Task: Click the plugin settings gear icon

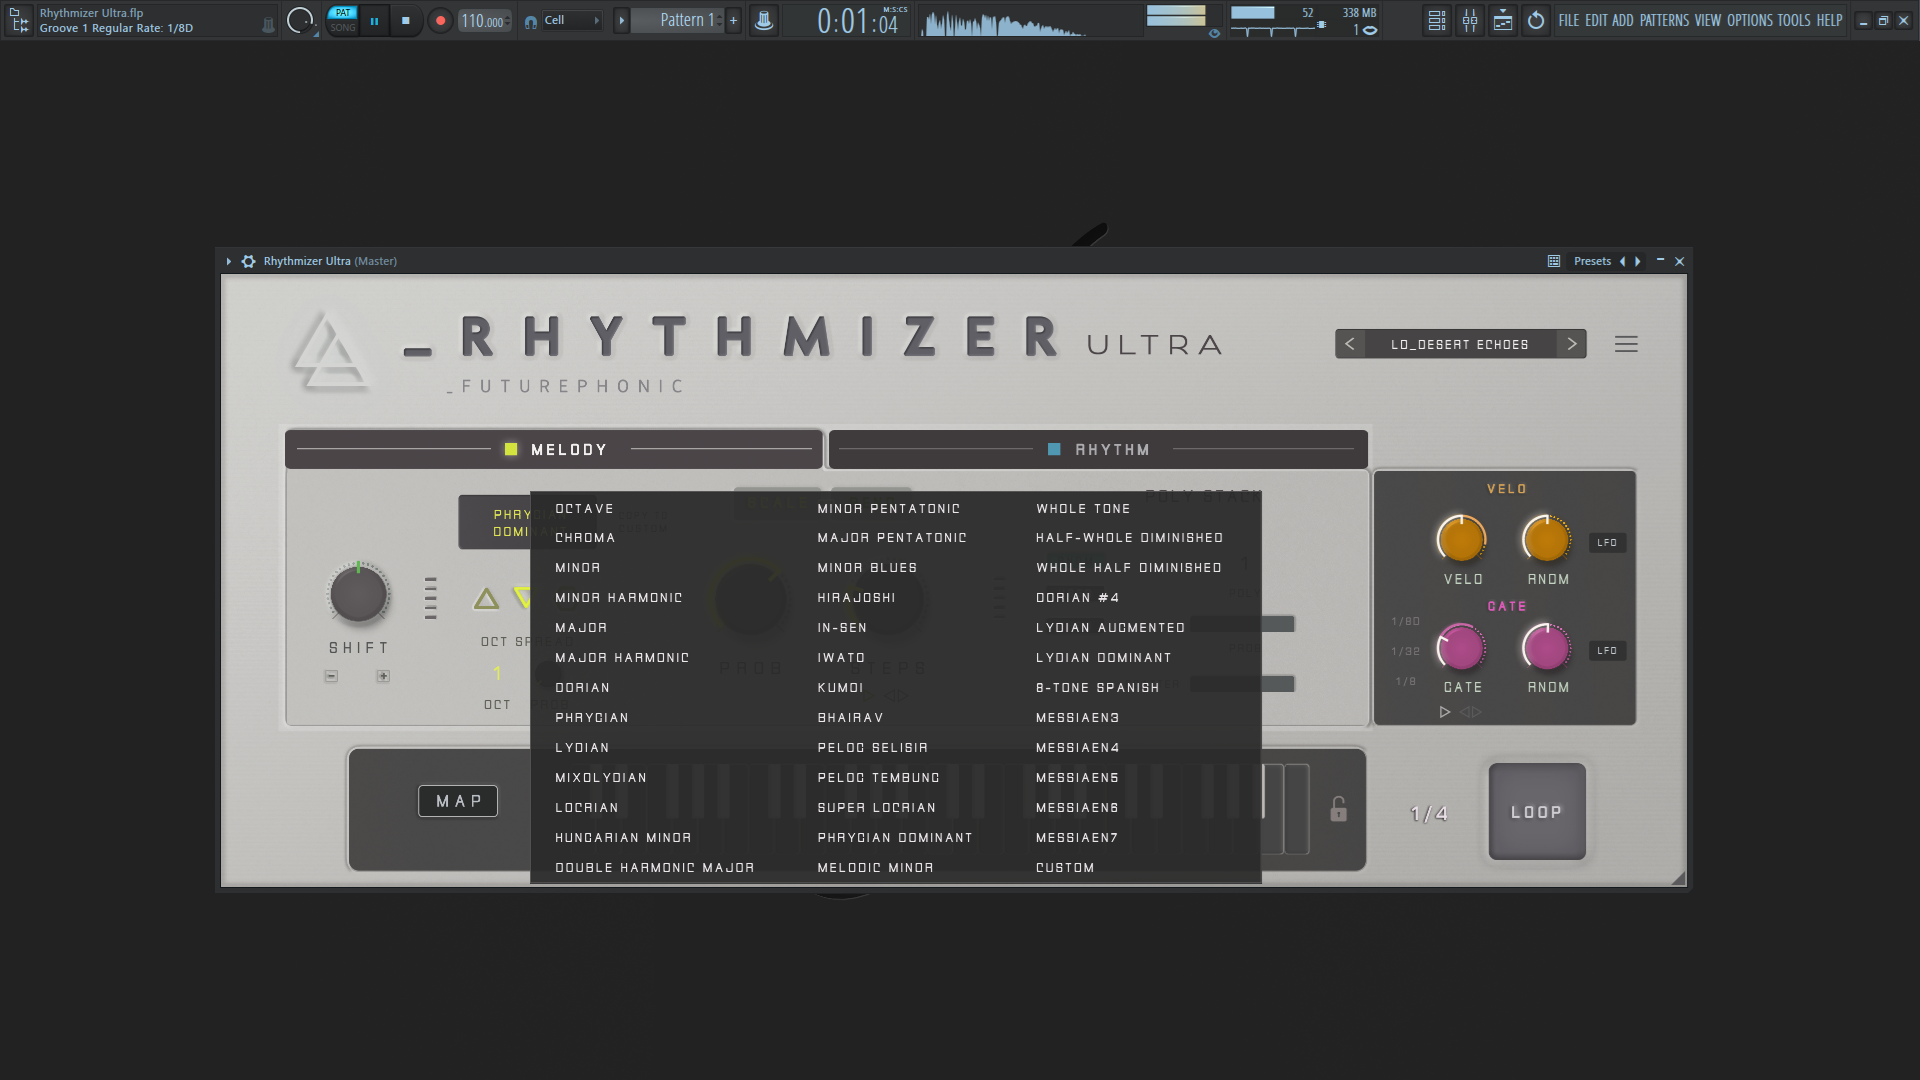Action: [x=248, y=261]
